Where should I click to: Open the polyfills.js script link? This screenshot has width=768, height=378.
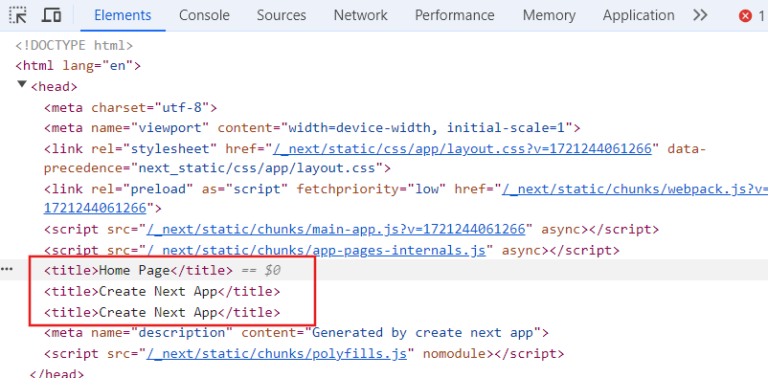pyautogui.click(x=276, y=354)
